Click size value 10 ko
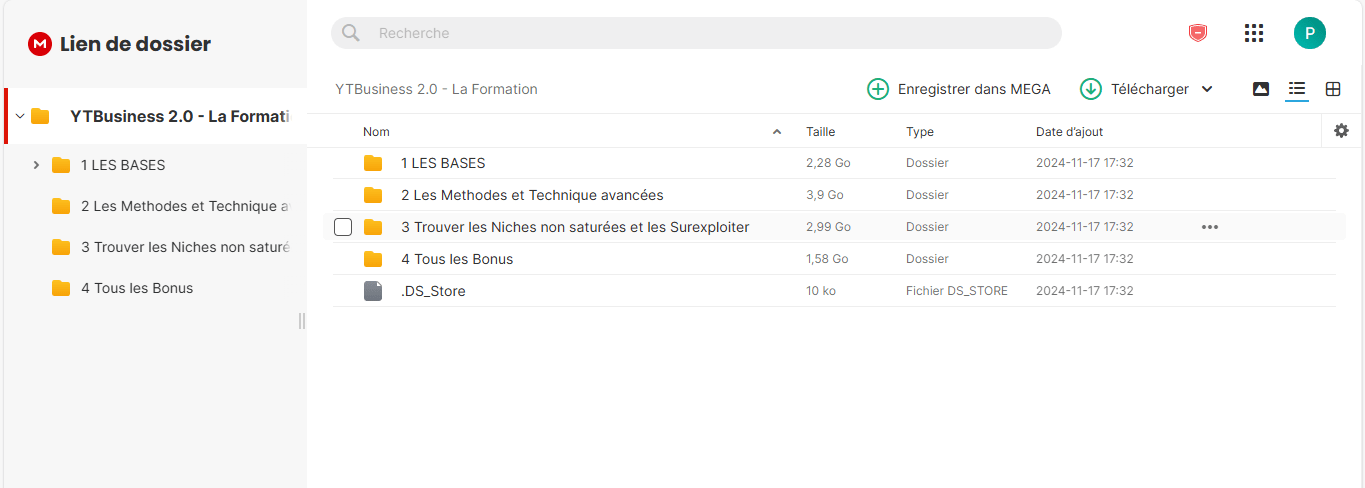Image resolution: width=1365 pixels, height=488 pixels. tap(821, 291)
